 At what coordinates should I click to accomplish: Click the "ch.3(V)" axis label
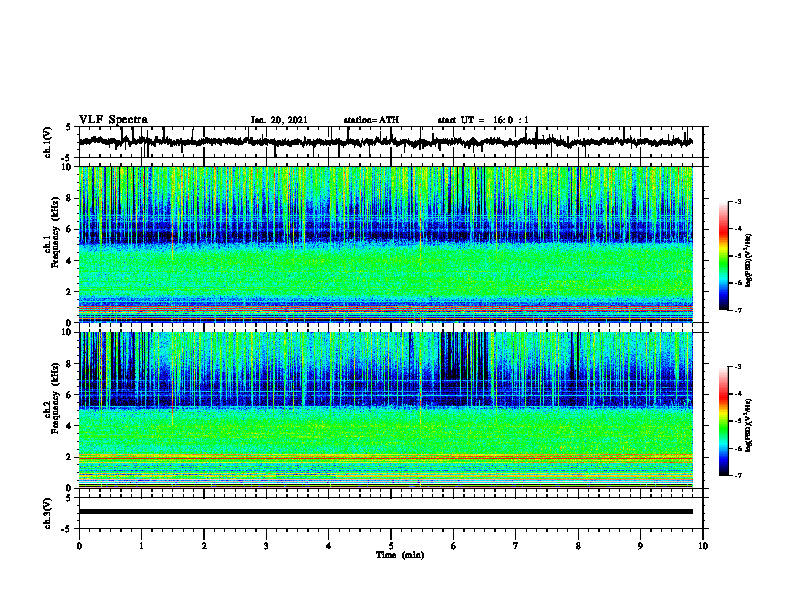pyautogui.click(x=48, y=514)
